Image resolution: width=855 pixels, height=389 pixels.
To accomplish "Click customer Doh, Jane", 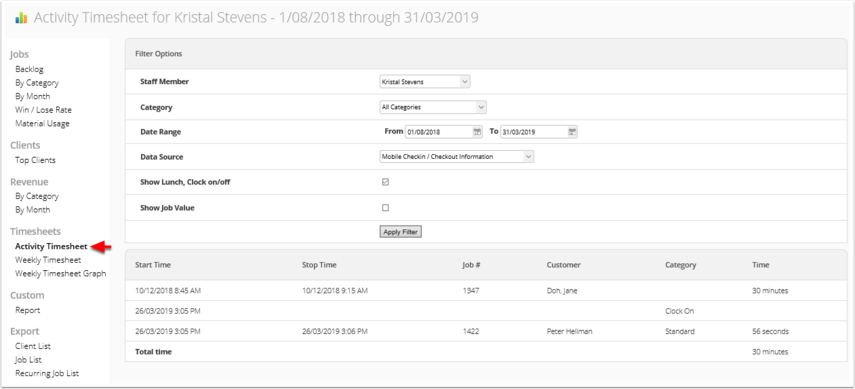I will pos(562,291).
